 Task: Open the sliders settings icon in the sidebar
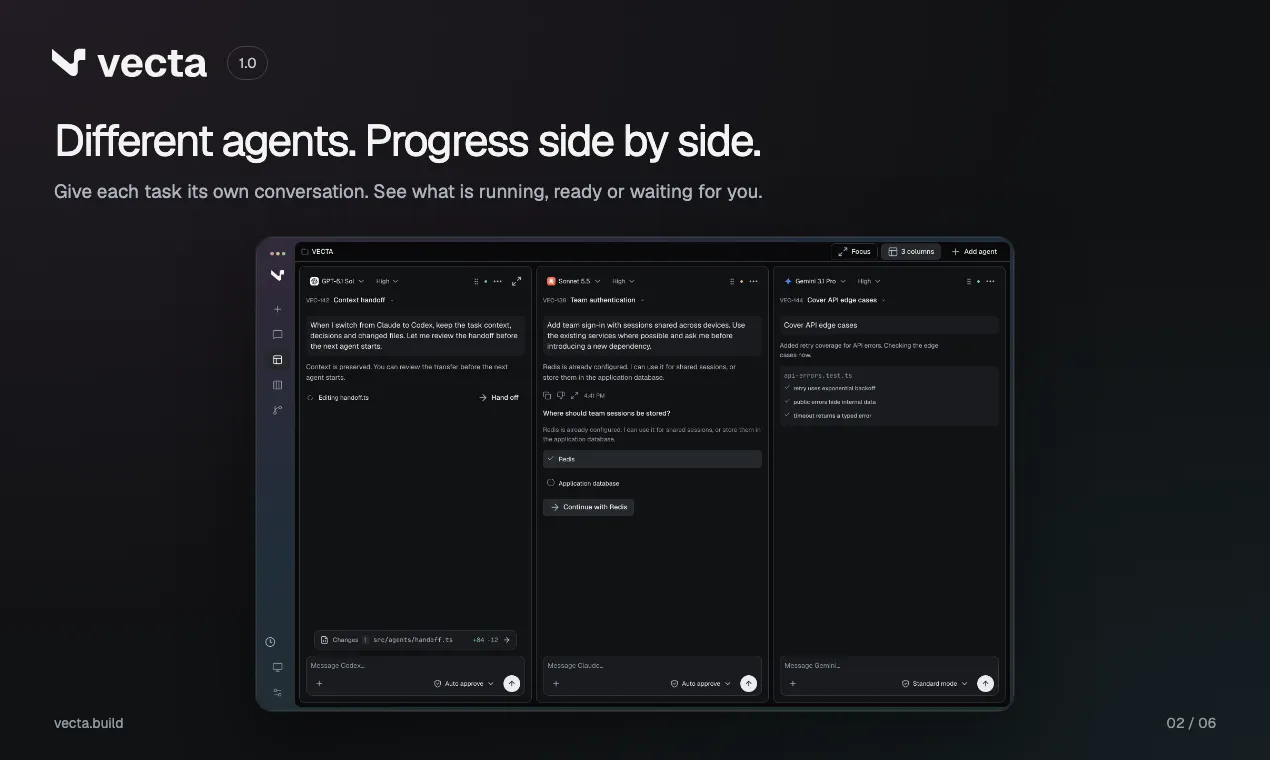(x=277, y=692)
